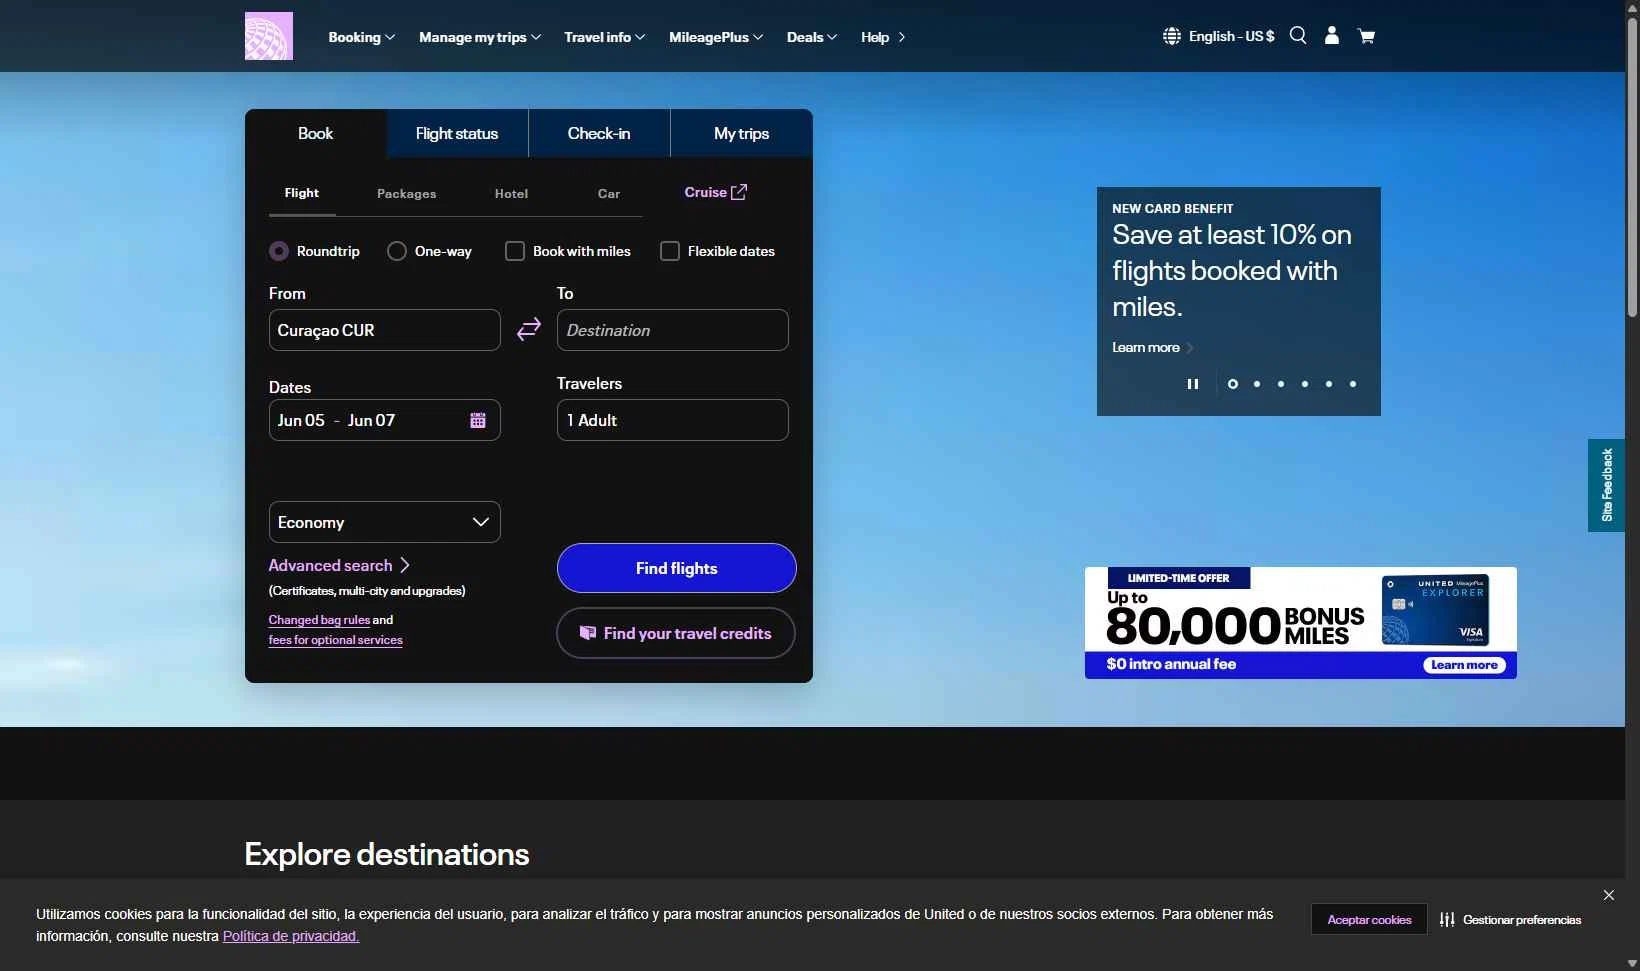This screenshot has width=1640, height=971.
Task: Enable Flexible dates checkbox
Action: [x=670, y=251]
